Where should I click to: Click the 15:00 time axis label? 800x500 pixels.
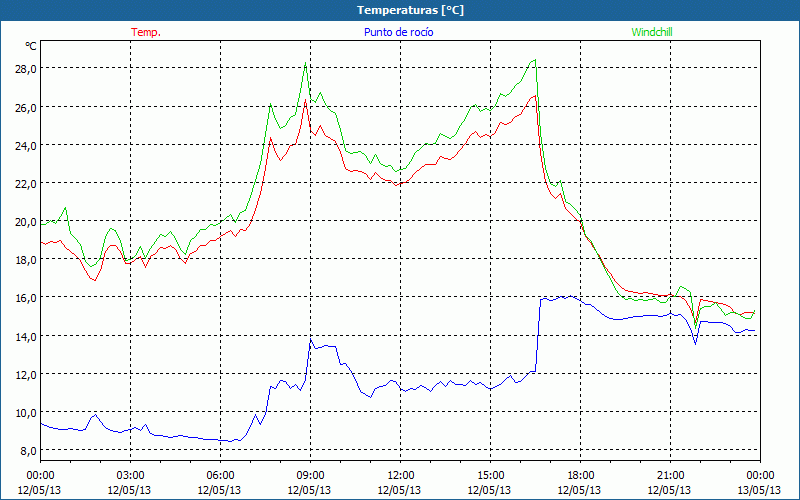[x=490, y=476]
